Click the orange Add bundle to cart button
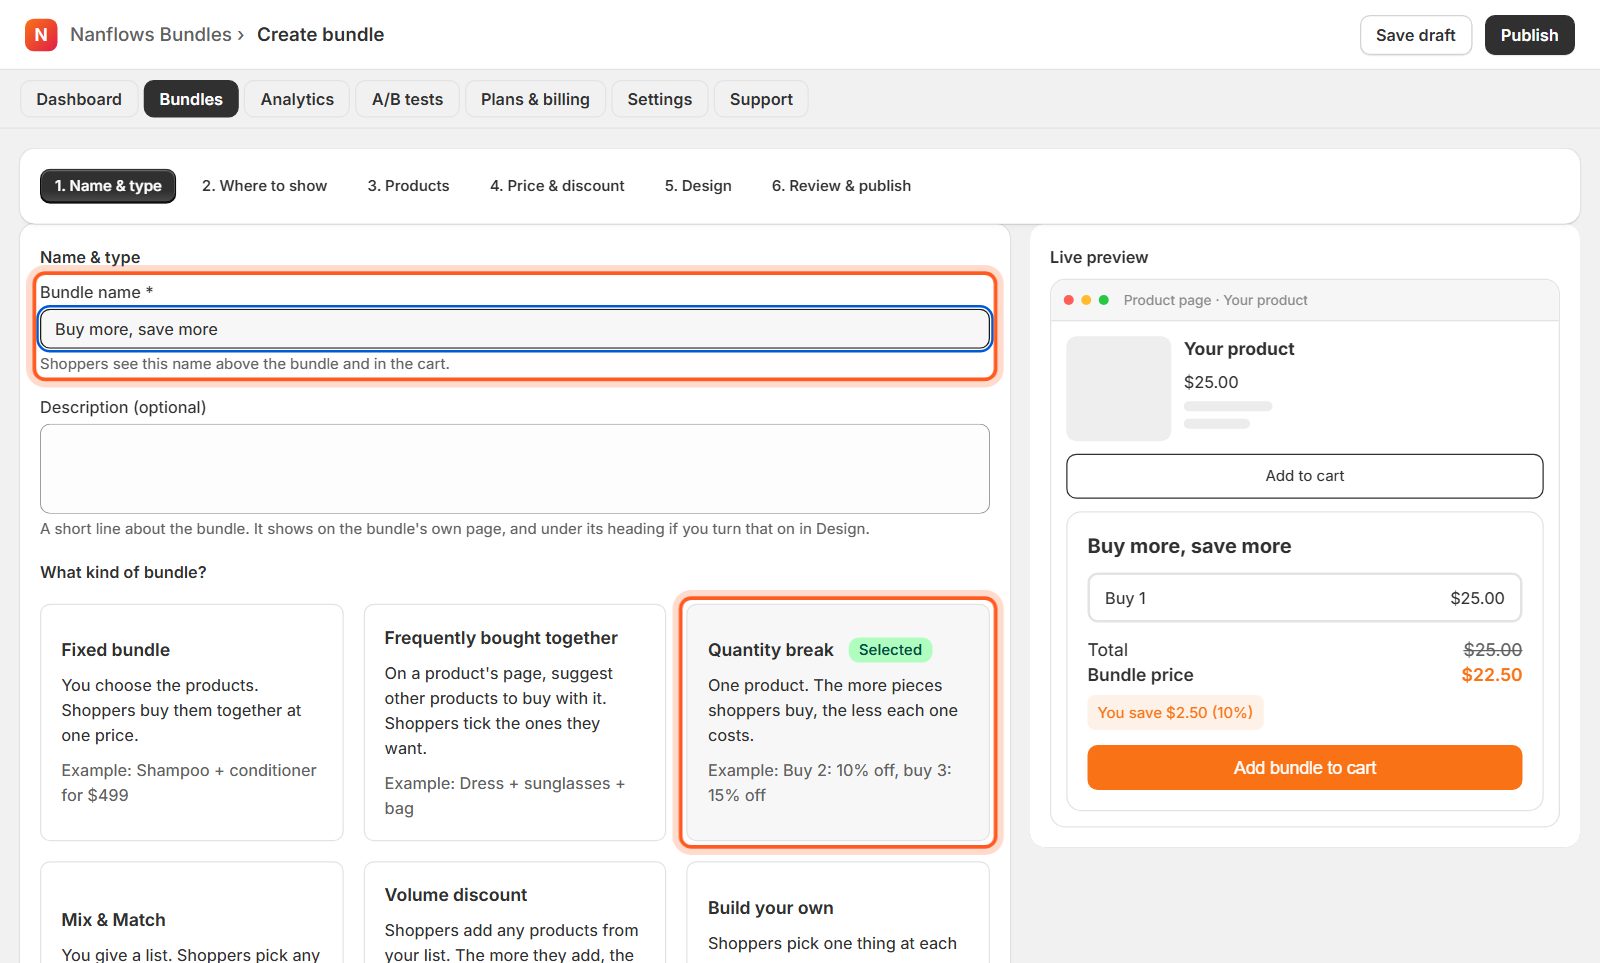1600x963 pixels. (x=1305, y=768)
